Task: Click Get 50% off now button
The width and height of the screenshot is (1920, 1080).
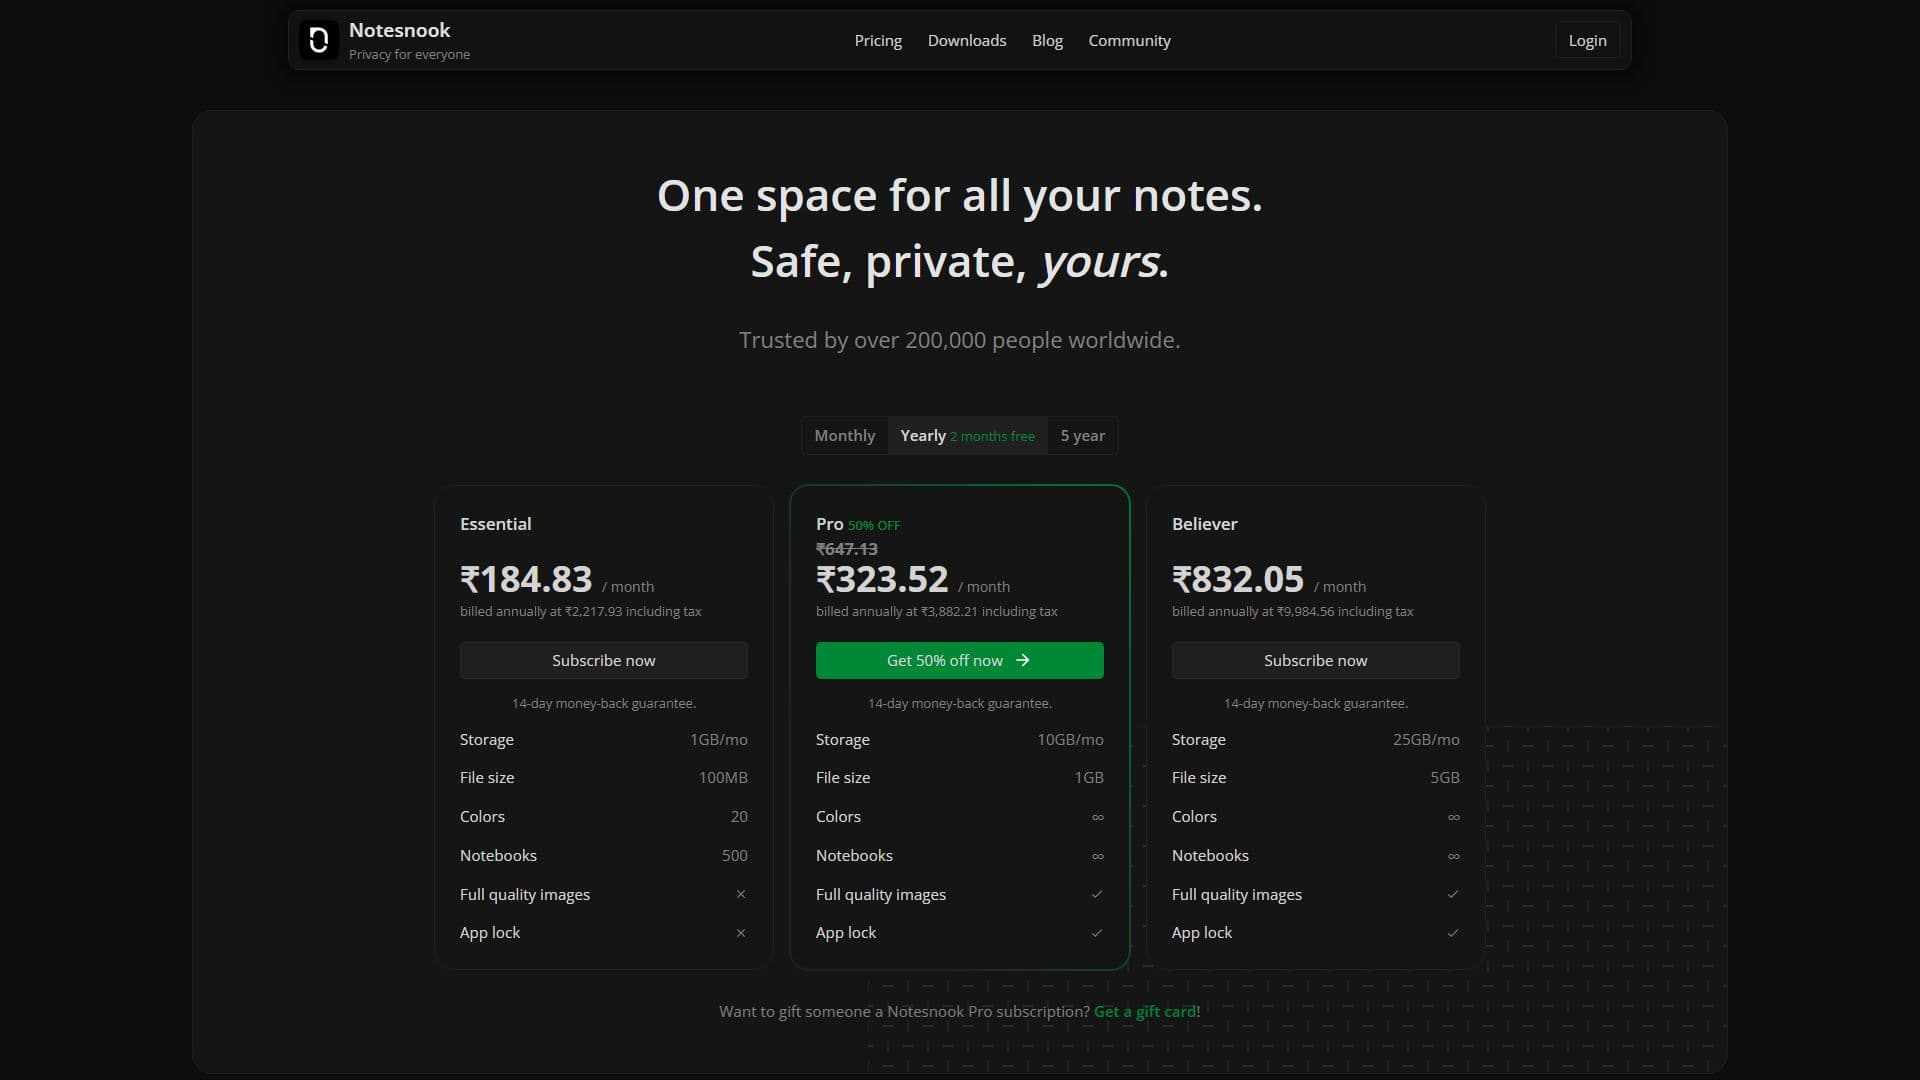Action: pos(960,660)
